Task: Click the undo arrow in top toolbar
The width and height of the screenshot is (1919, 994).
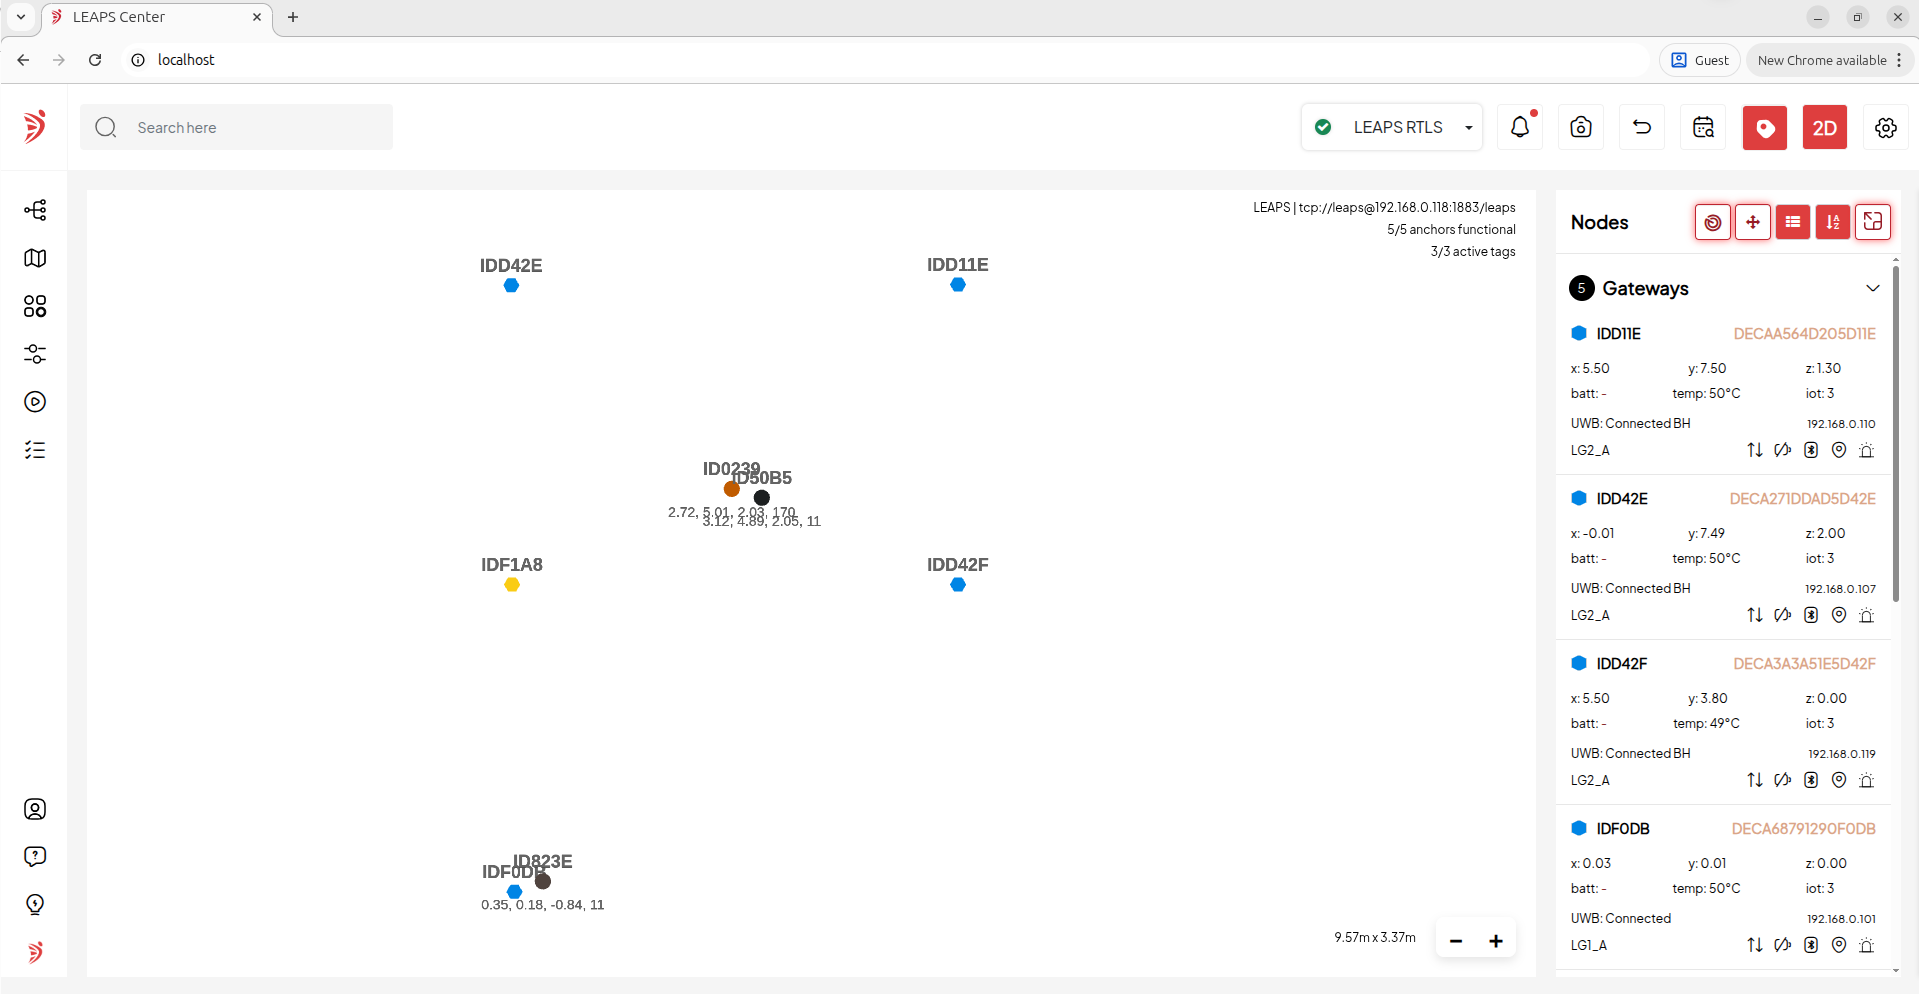Action: [x=1642, y=127]
